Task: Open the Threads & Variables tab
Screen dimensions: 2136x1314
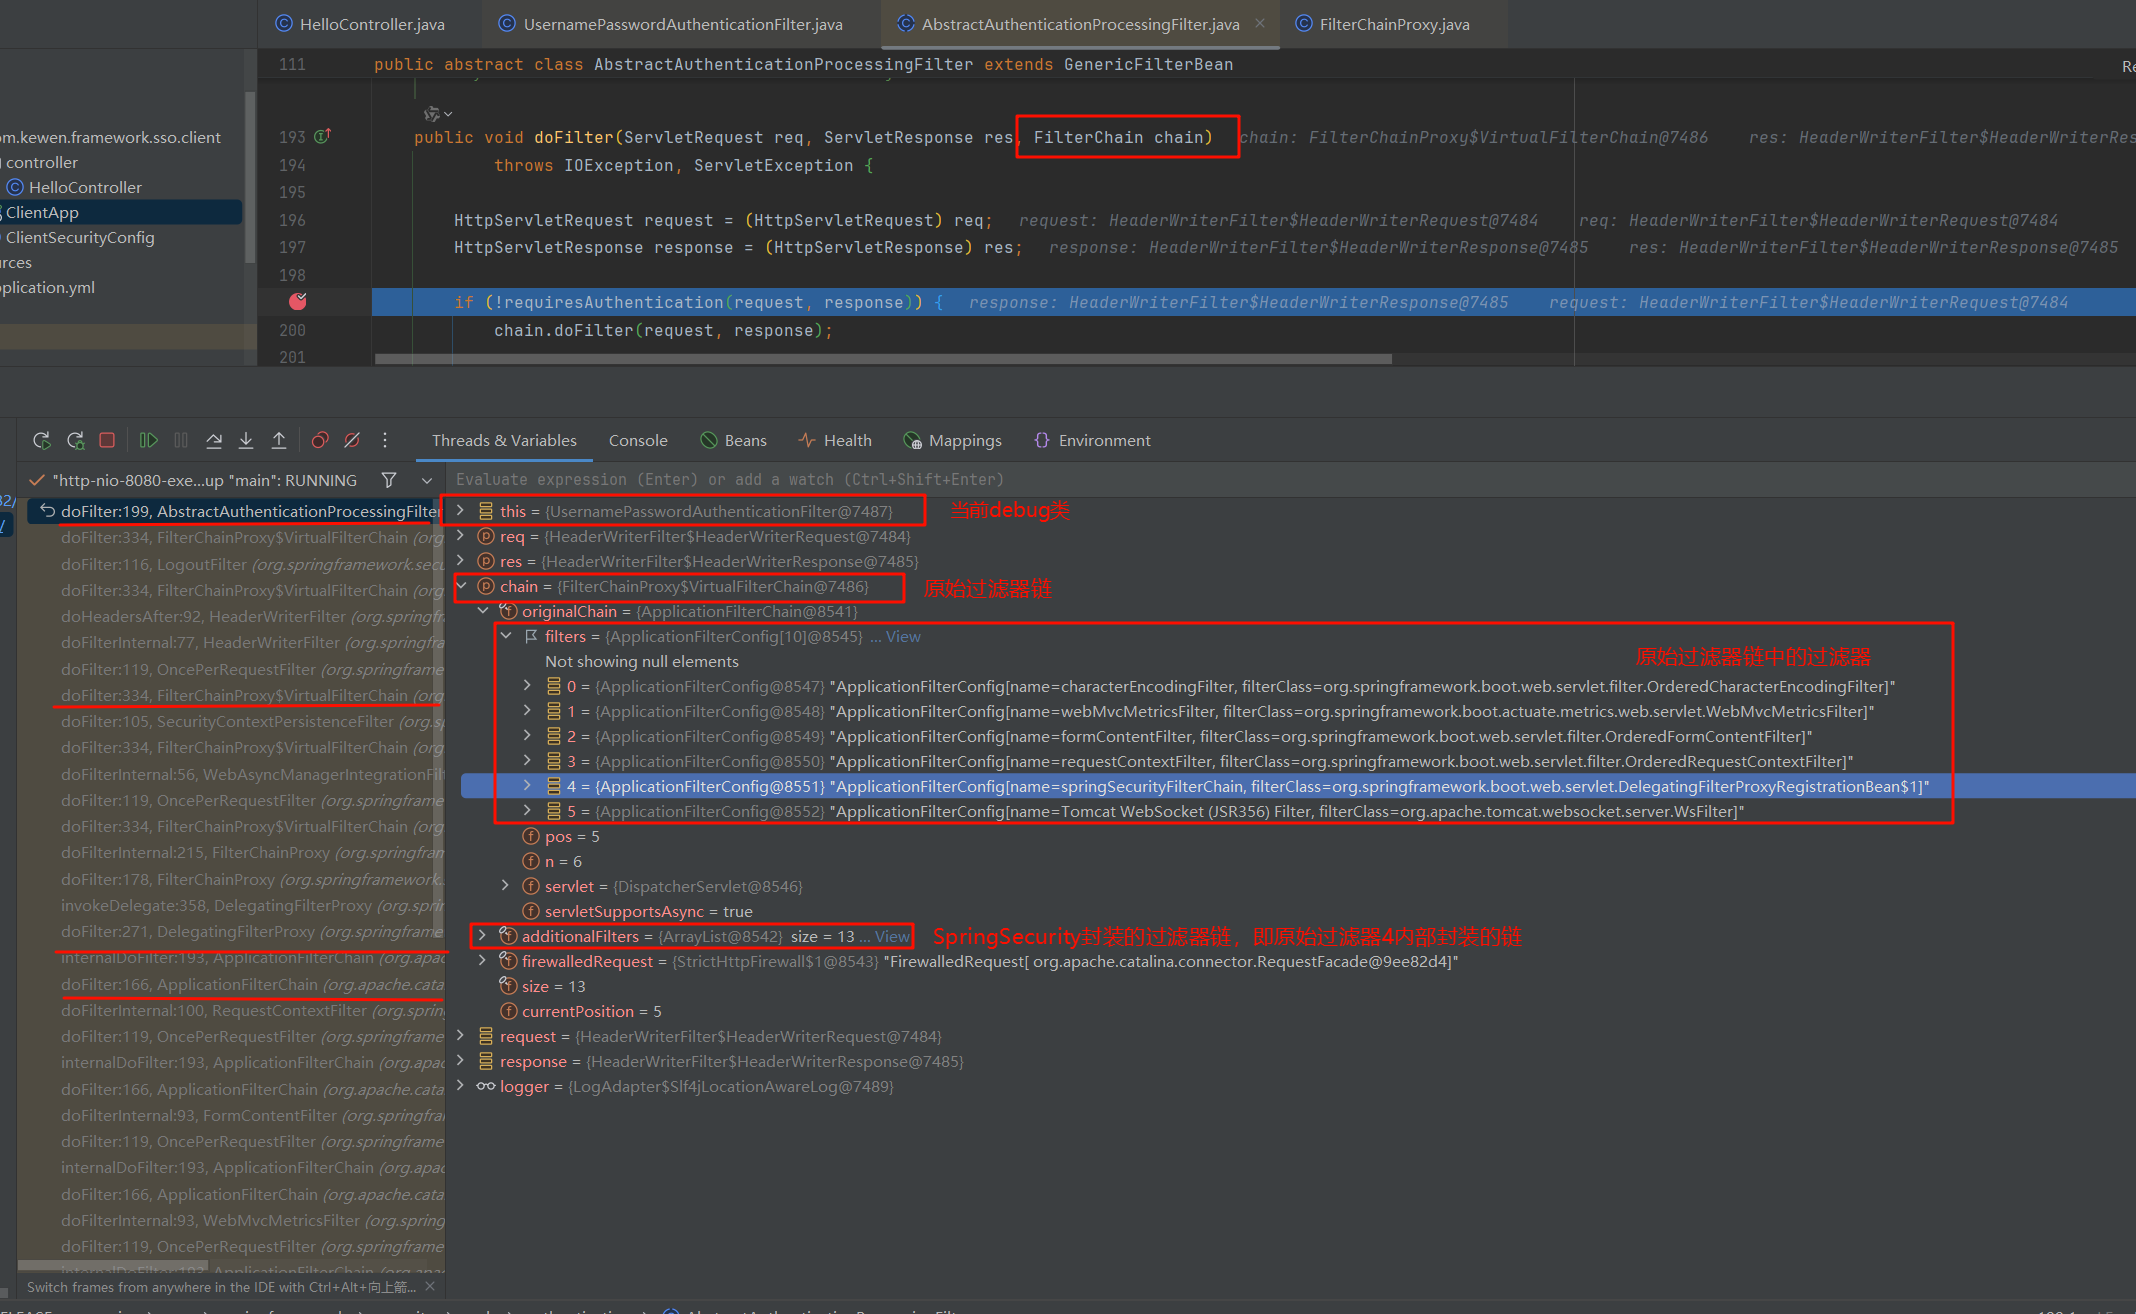Action: click(x=504, y=440)
